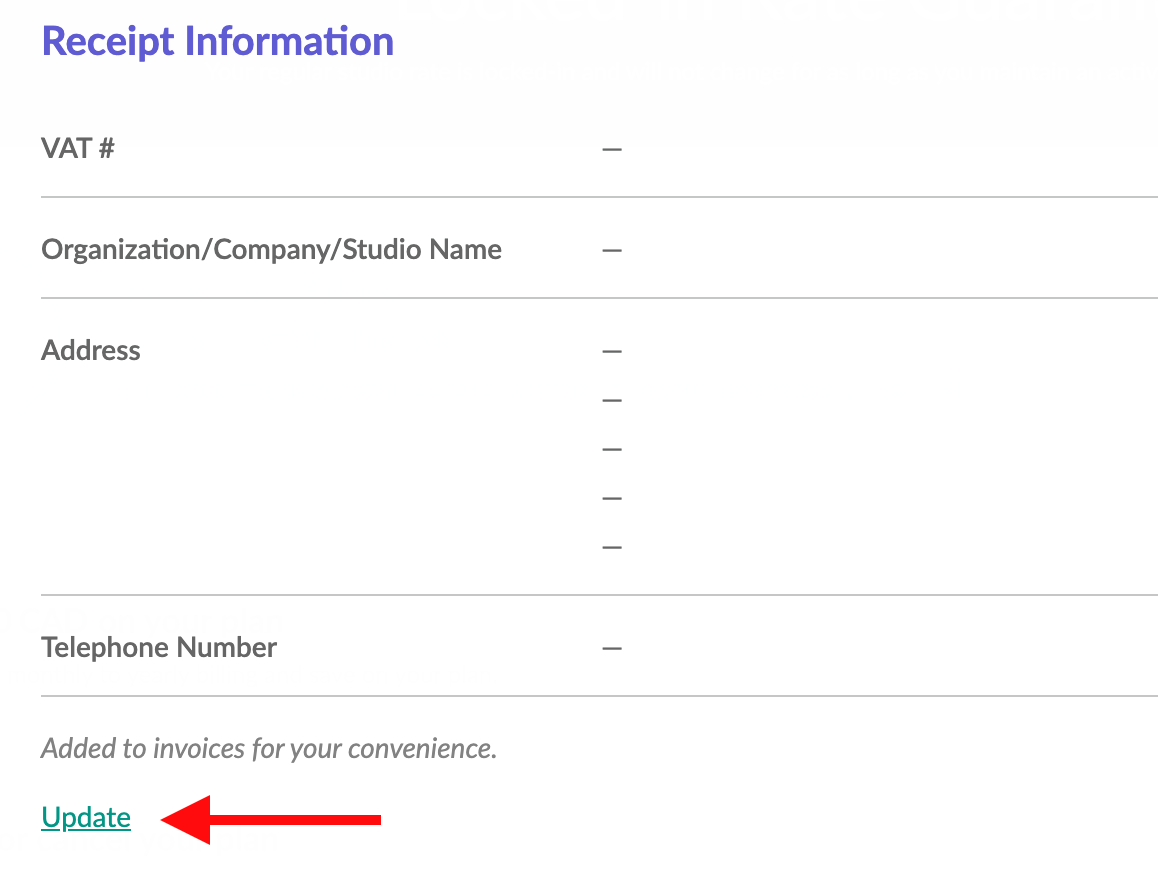
Task: Click the VAT # label
Action: [78, 148]
